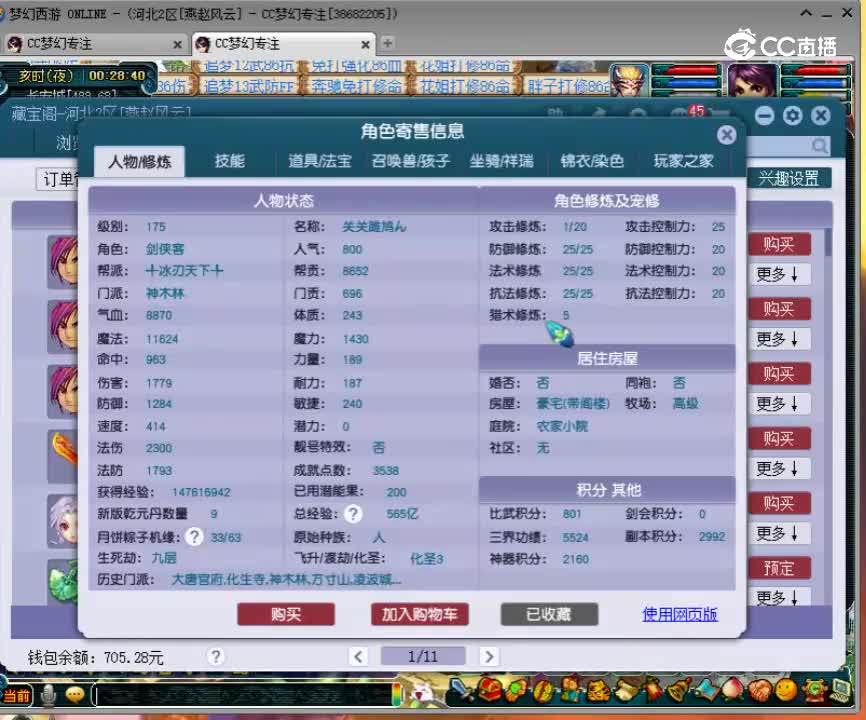Expand the fifth 更多↓ listing row
866x720 pixels.
(778, 533)
